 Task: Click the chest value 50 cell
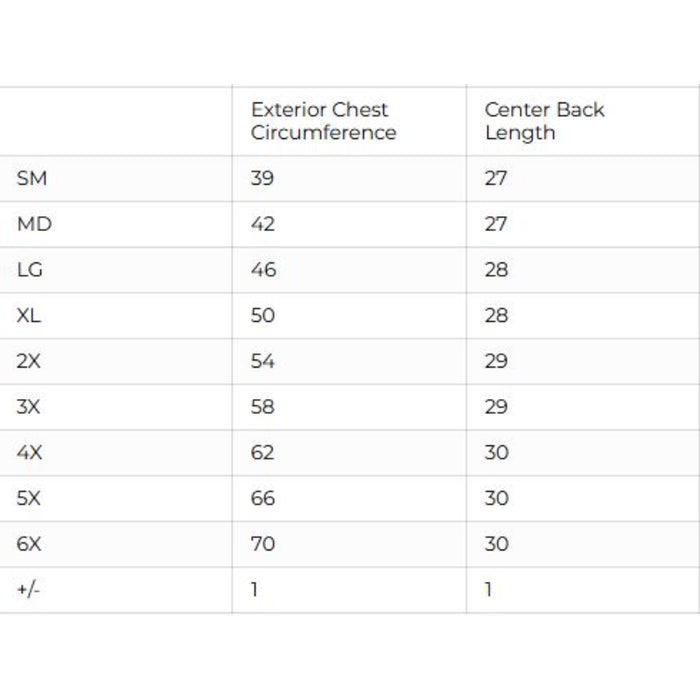[x=264, y=316]
